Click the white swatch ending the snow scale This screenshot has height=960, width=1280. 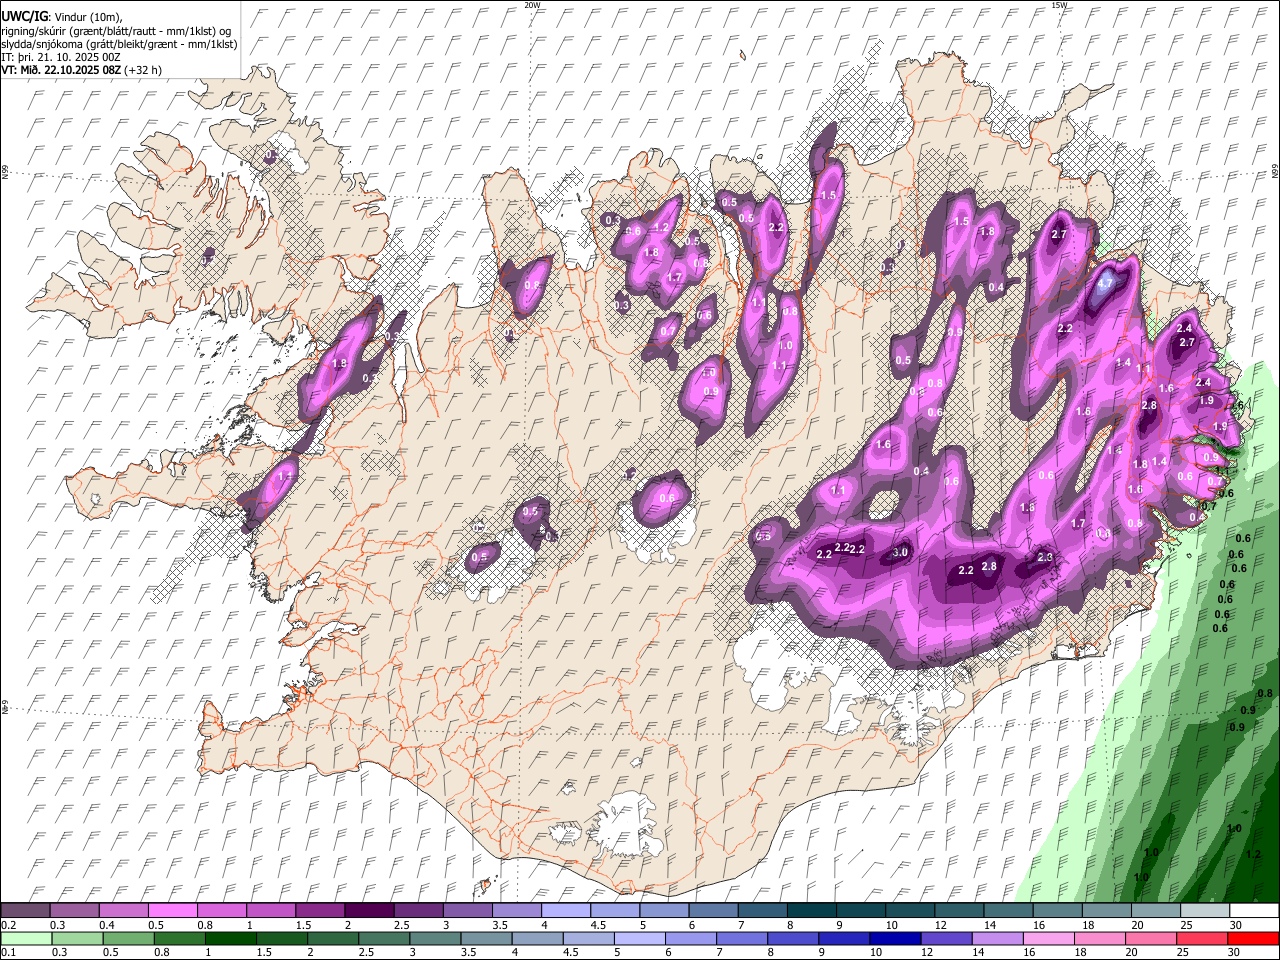1254,910
